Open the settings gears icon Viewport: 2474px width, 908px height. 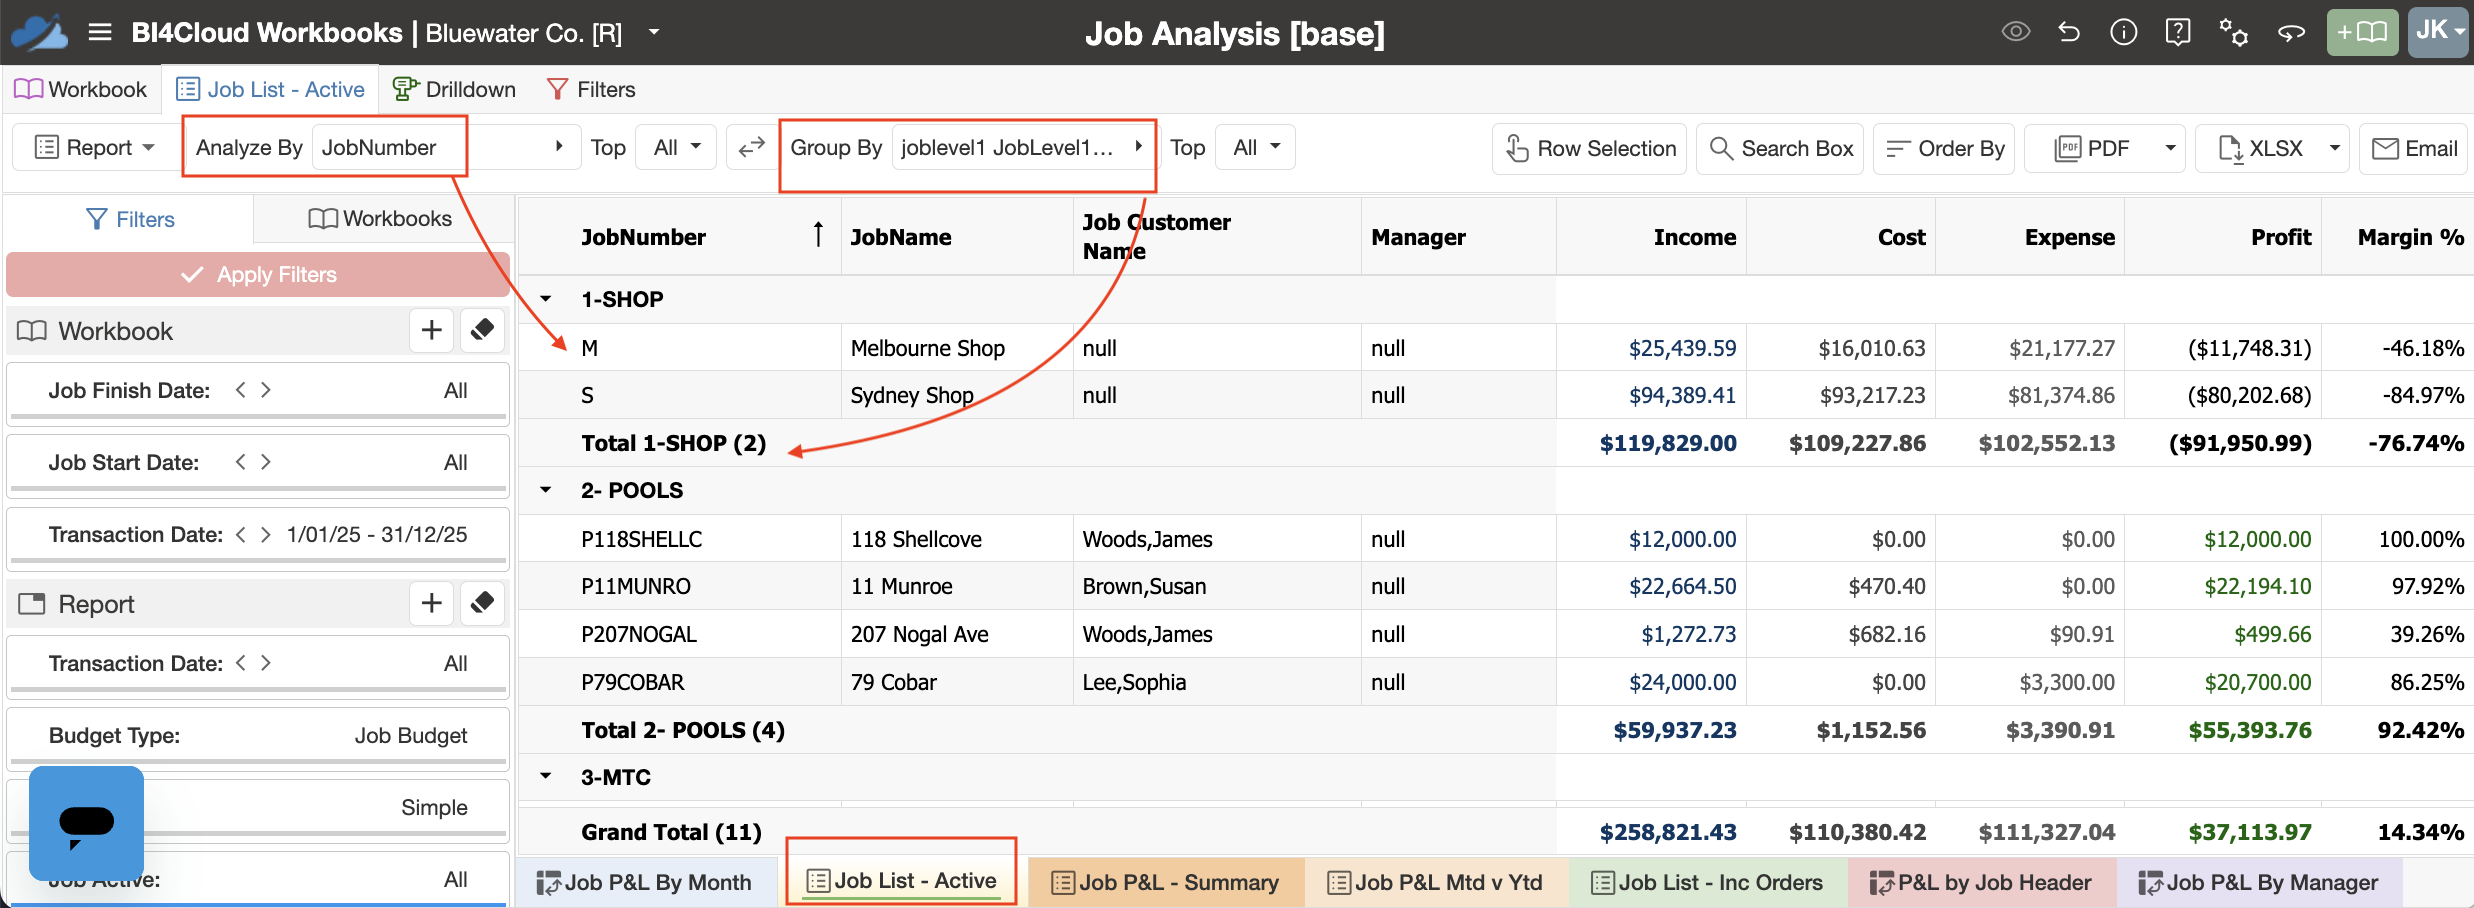point(2233,32)
